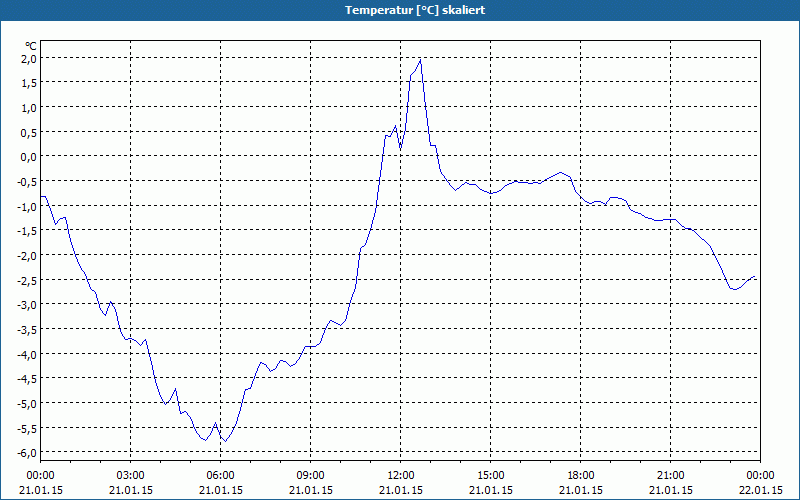Click the 03:00 time label
800x500 pixels.
click(131, 476)
